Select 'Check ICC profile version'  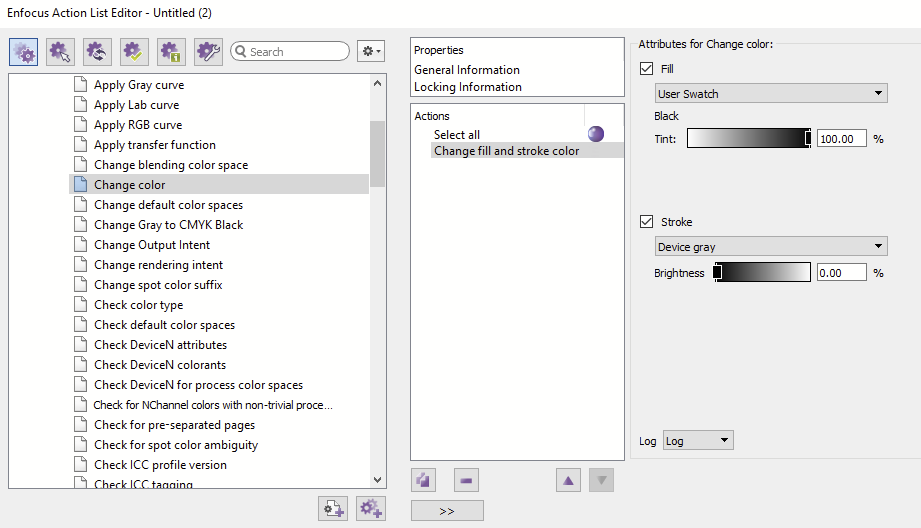(x=160, y=465)
